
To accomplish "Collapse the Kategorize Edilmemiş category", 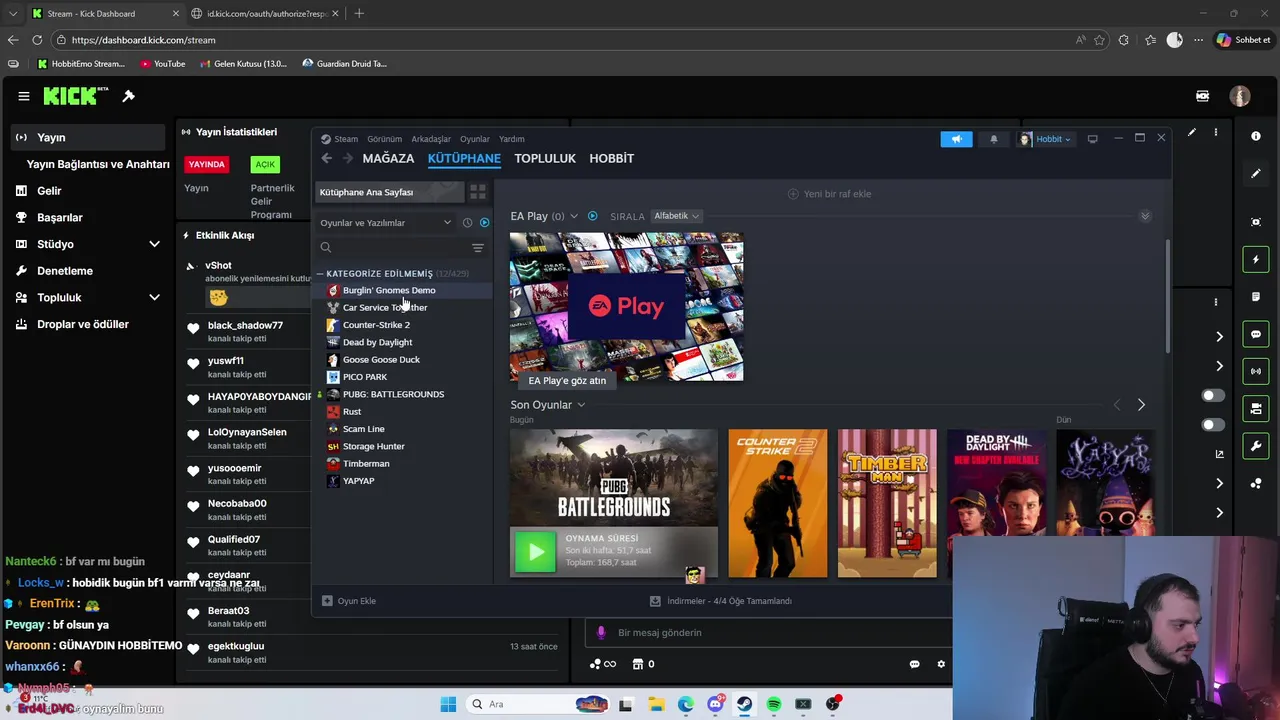I will 321,273.
